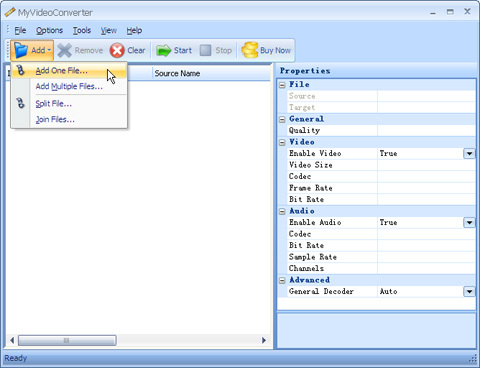Select the Quality property row
Screen dimensions: 480x368
pos(381,130)
